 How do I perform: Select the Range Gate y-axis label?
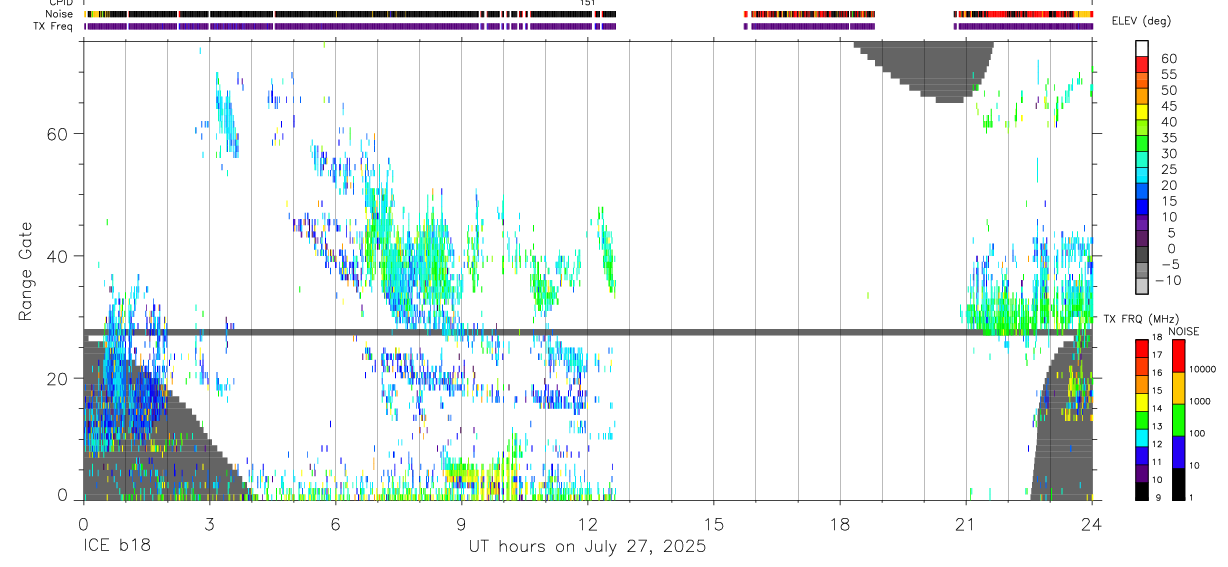click(x=25, y=270)
